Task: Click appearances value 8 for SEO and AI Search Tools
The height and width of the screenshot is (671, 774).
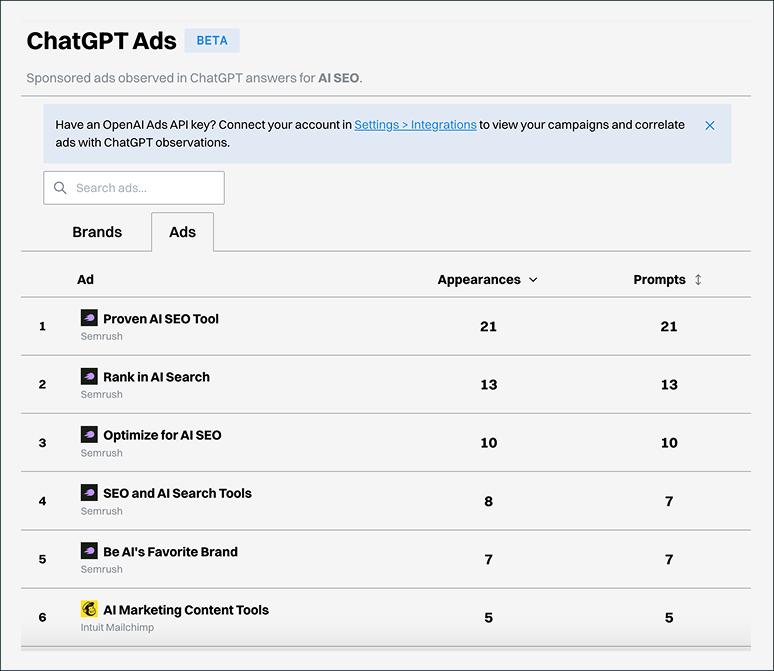Action: pyautogui.click(x=488, y=501)
